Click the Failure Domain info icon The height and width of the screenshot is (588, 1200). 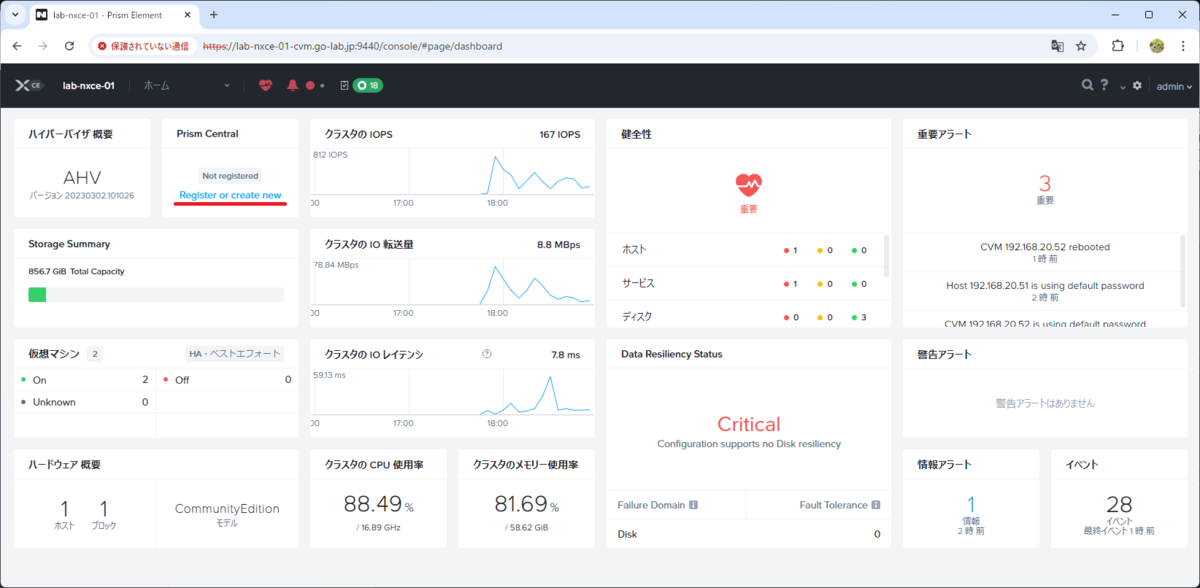coord(693,505)
